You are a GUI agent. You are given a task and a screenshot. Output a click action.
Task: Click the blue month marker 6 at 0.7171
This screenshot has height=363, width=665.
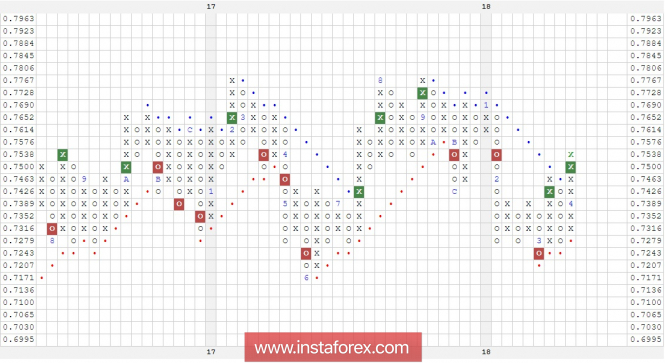point(306,278)
